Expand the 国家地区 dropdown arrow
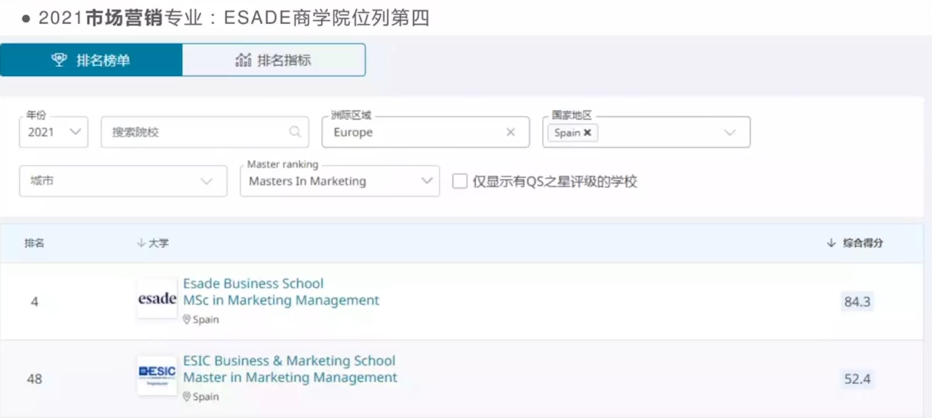The width and height of the screenshot is (932, 418). (x=730, y=133)
